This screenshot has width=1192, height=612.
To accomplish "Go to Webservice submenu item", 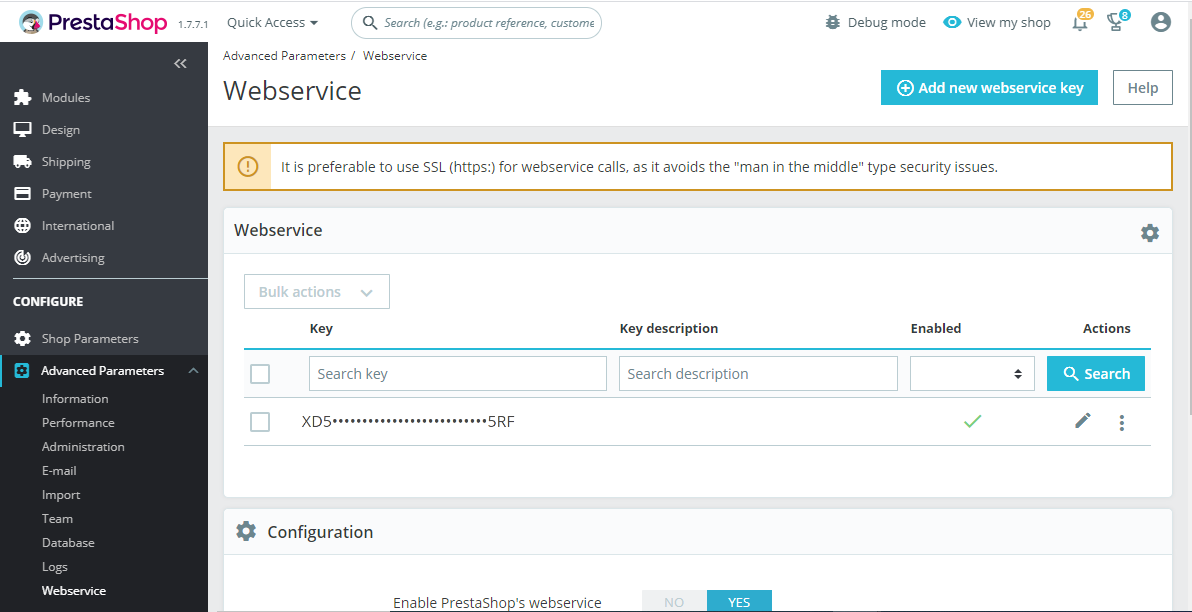I will coord(74,591).
